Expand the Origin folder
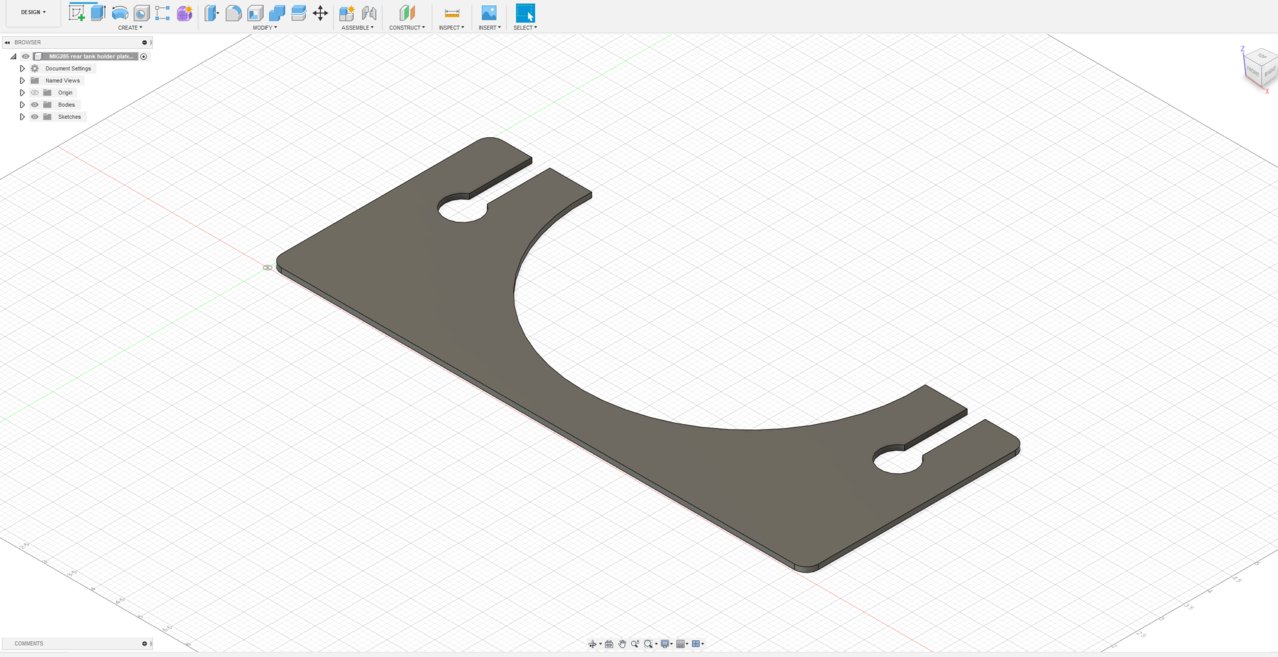The image size is (1278, 657). (x=22, y=92)
